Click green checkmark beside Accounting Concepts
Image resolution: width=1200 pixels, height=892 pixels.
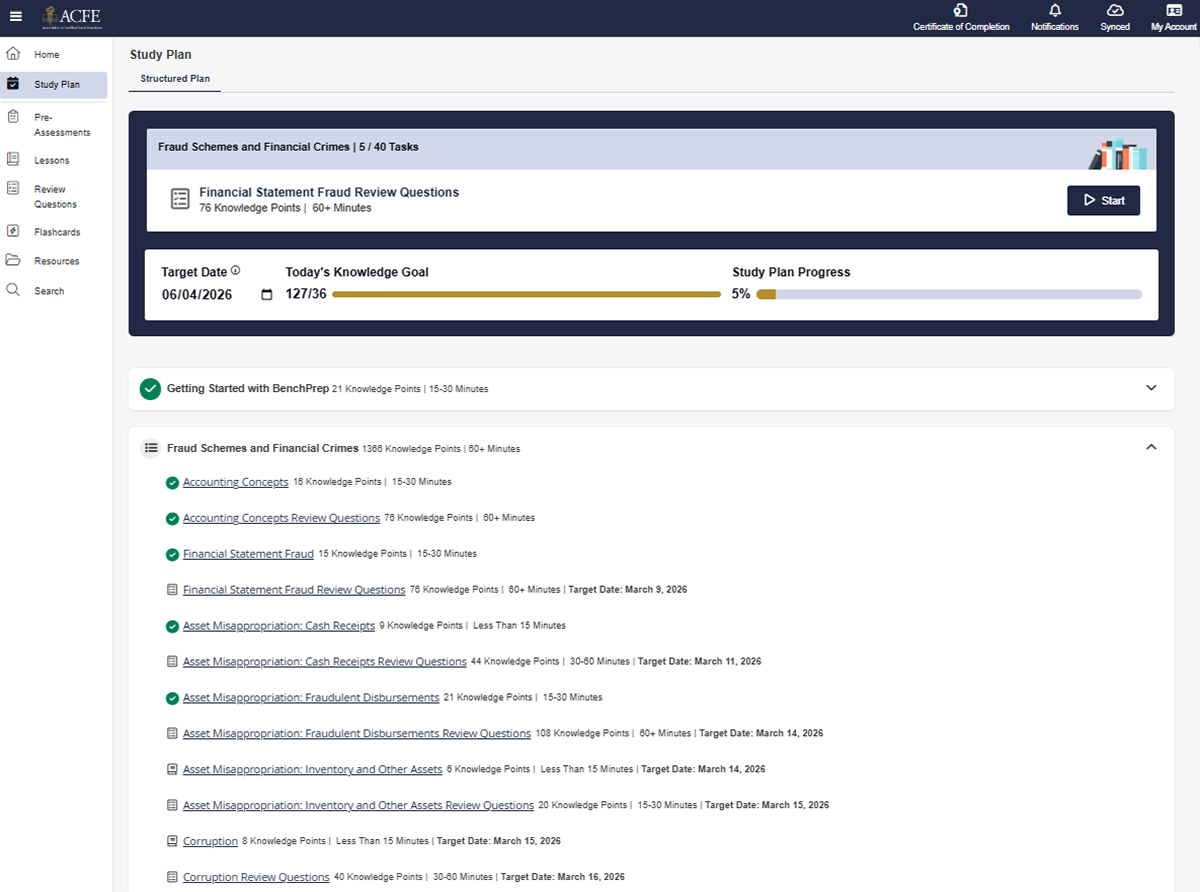coord(172,483)
